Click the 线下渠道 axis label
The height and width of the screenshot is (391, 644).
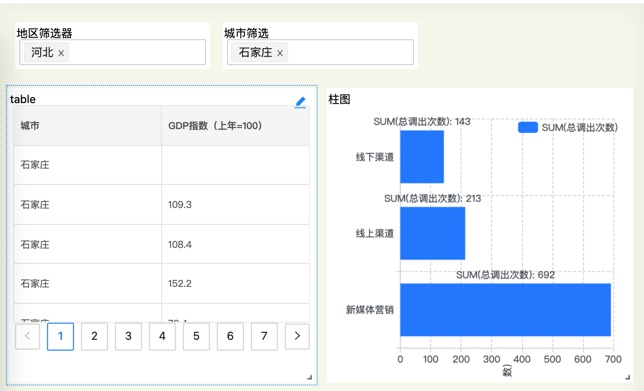pos(375,157)
